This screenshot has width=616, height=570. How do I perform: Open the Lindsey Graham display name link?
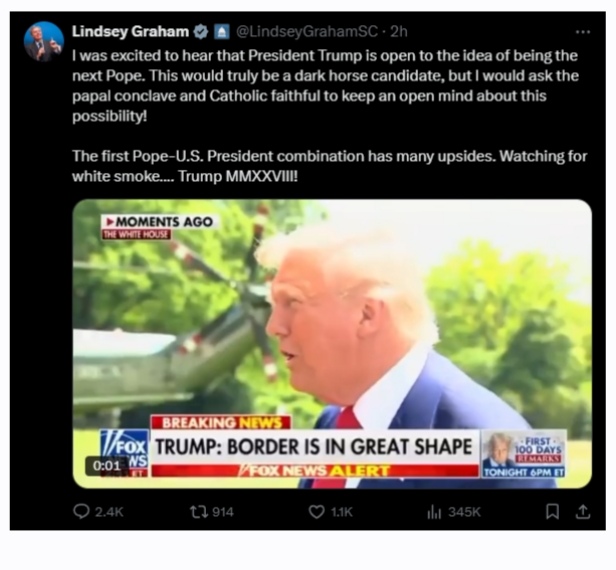[x=130, y=31]
